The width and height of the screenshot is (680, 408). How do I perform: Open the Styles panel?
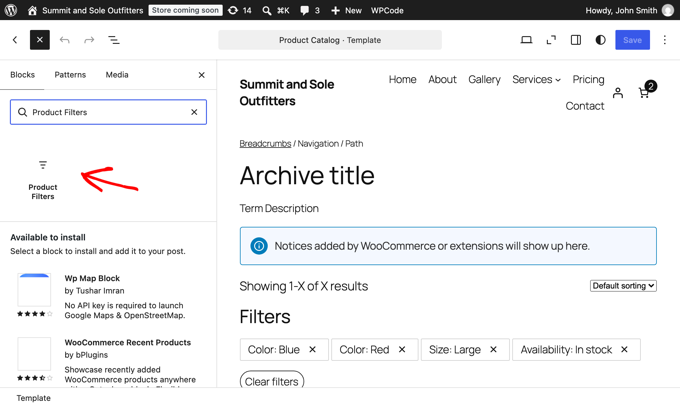(600, 40)
